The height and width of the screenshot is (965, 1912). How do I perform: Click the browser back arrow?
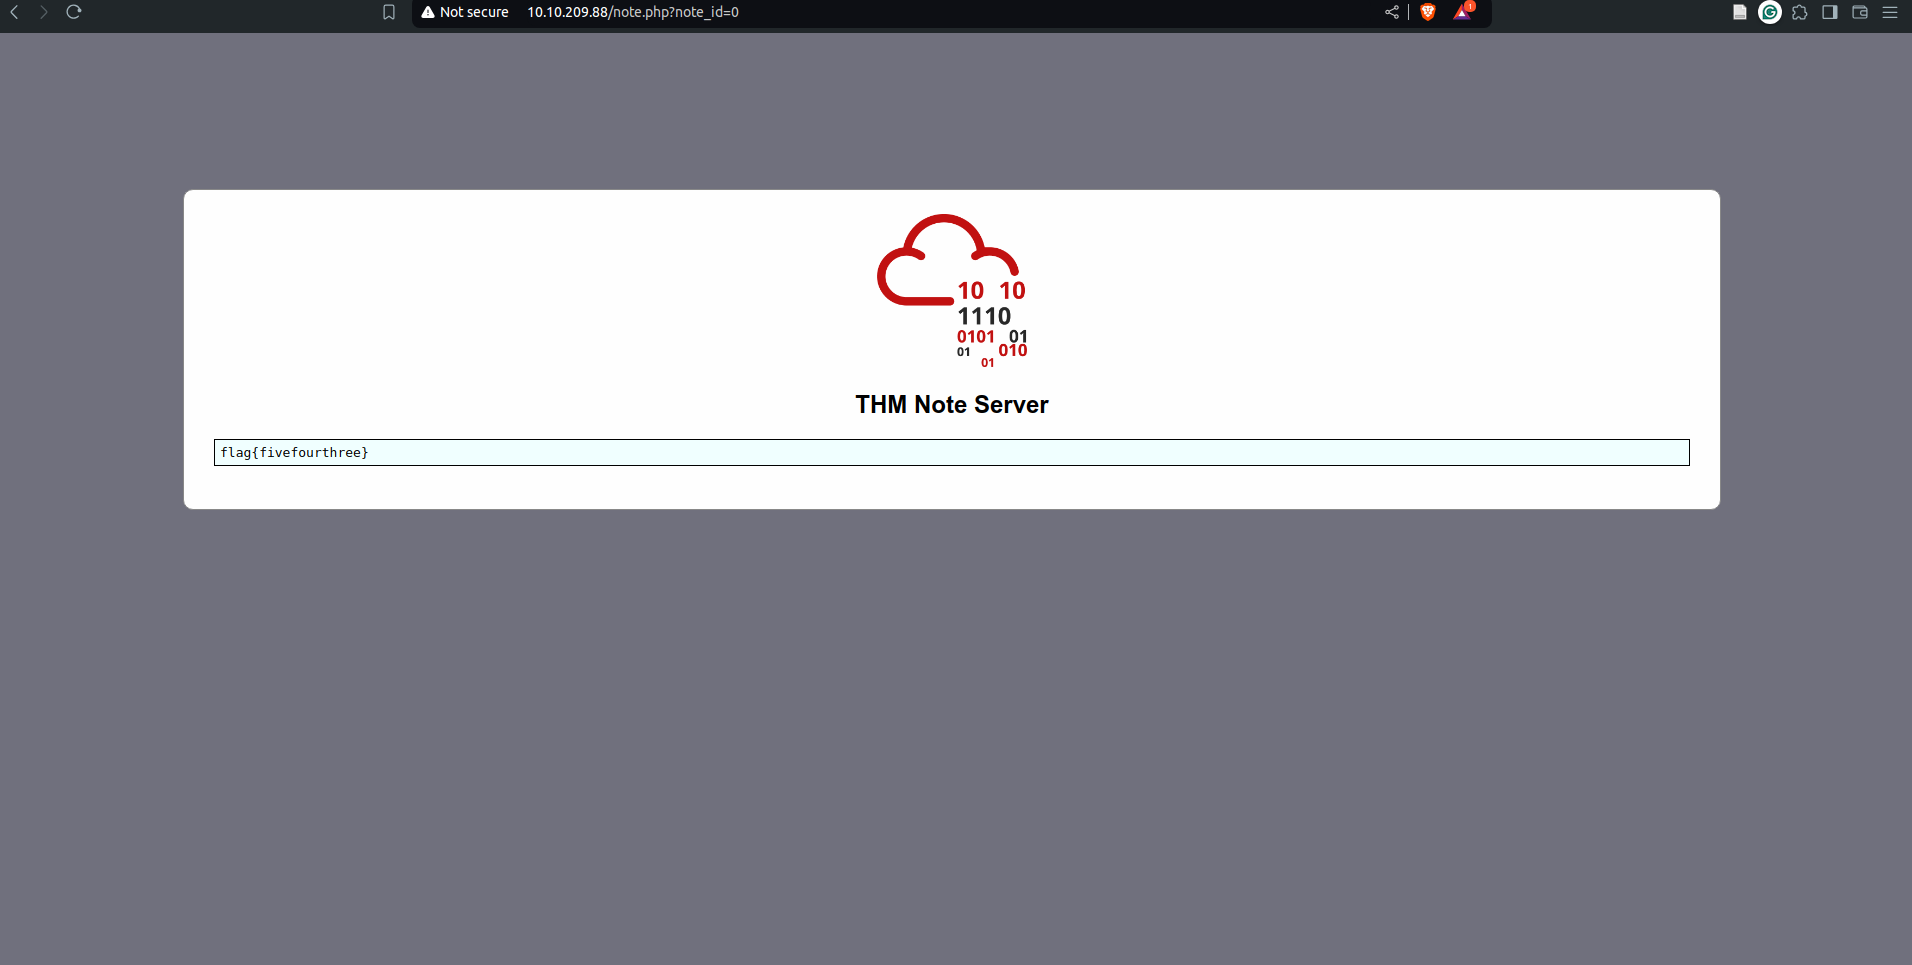[x=14, y=12]
